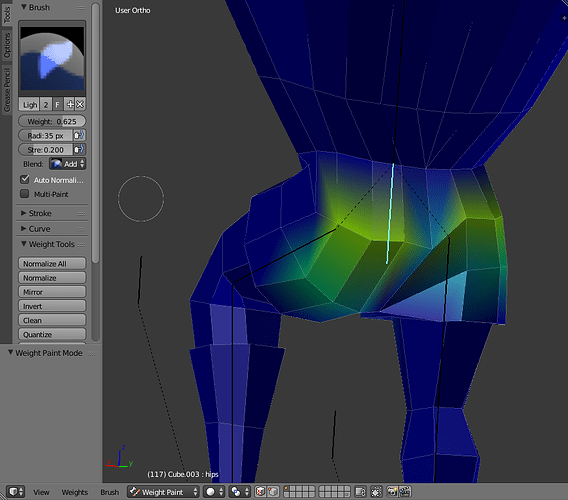Click the Quantize weights button
Screen dimensions: 568x500
coord(52,334)
